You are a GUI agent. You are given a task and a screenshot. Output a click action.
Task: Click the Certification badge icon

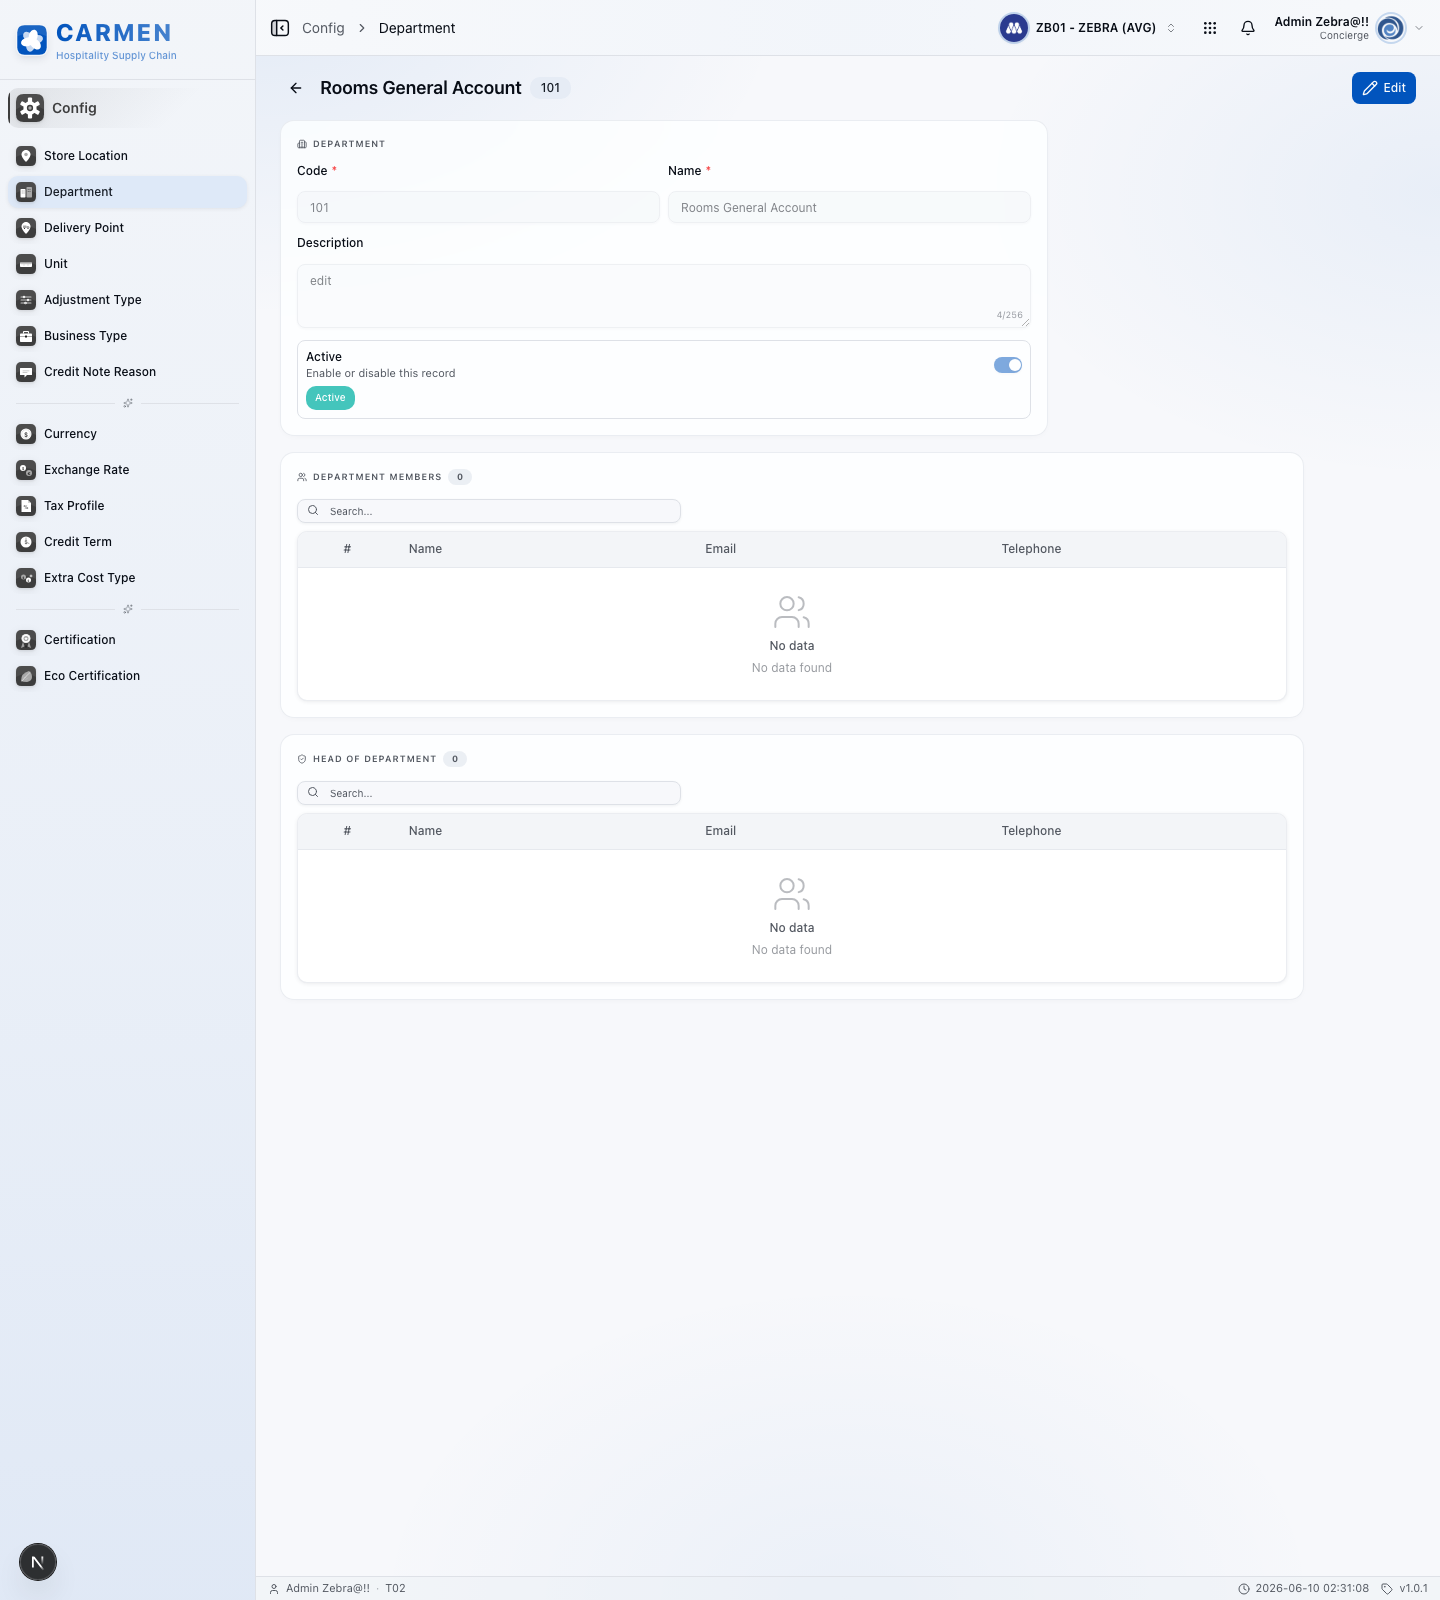coord(26,640)
